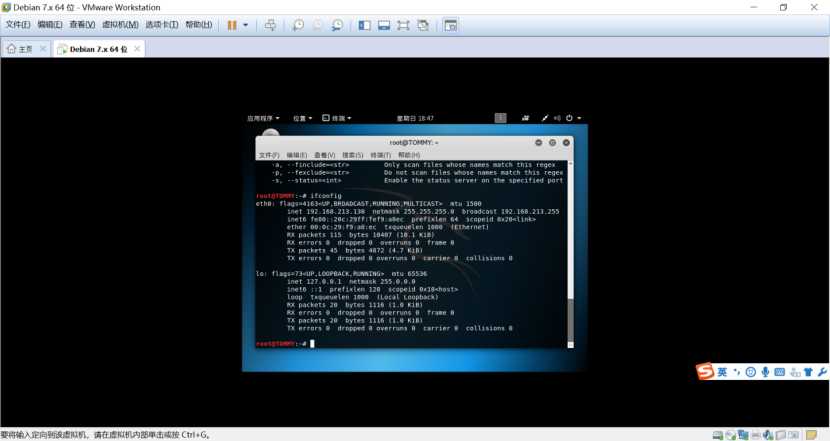The width and height of the screenshot is (830, 441).
Task: Click network adapter icon in status bar
Action: click(743, 435)
